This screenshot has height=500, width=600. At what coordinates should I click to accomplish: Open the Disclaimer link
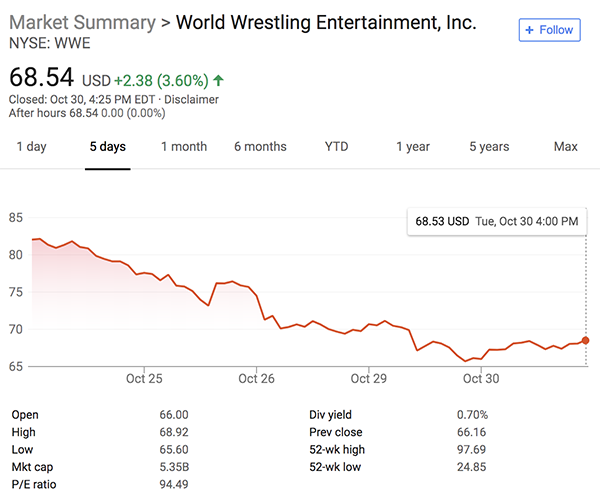coord(193,99)
